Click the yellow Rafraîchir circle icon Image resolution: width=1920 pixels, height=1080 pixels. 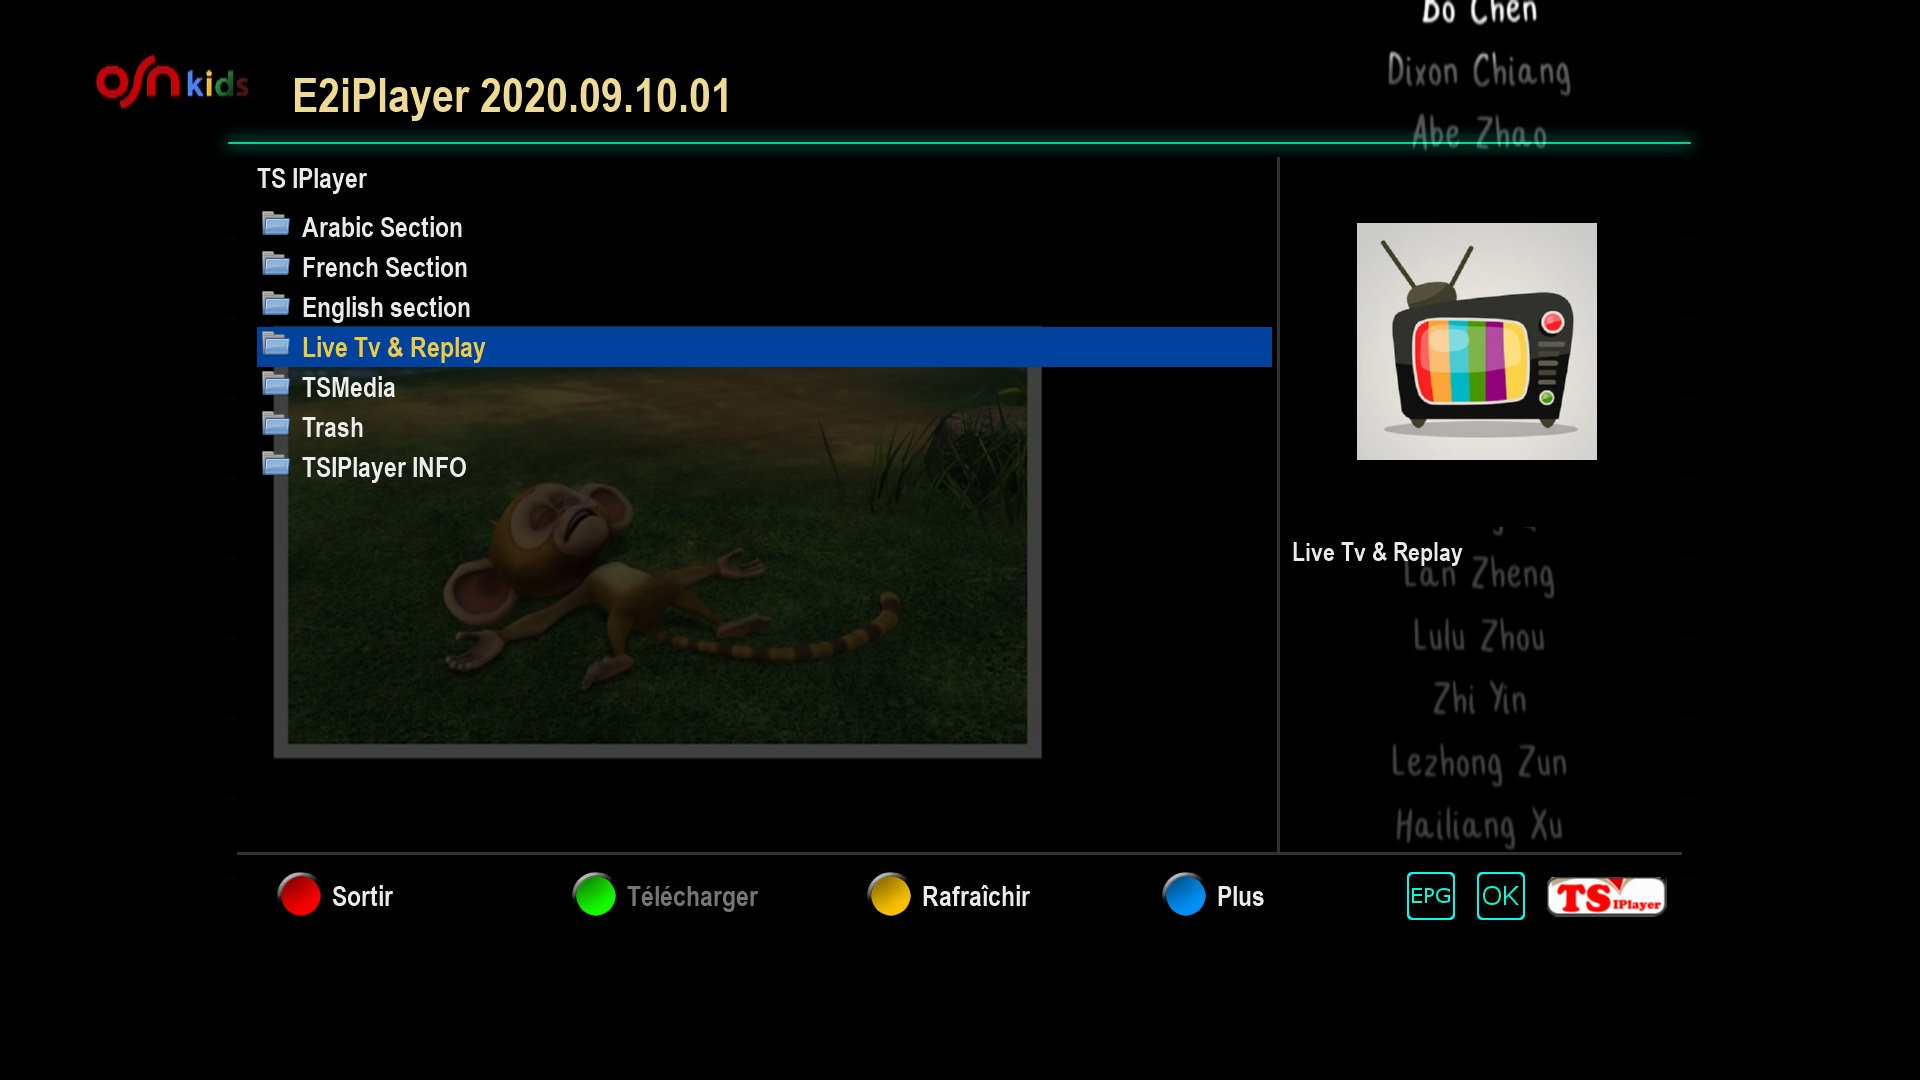pos(889,895)
